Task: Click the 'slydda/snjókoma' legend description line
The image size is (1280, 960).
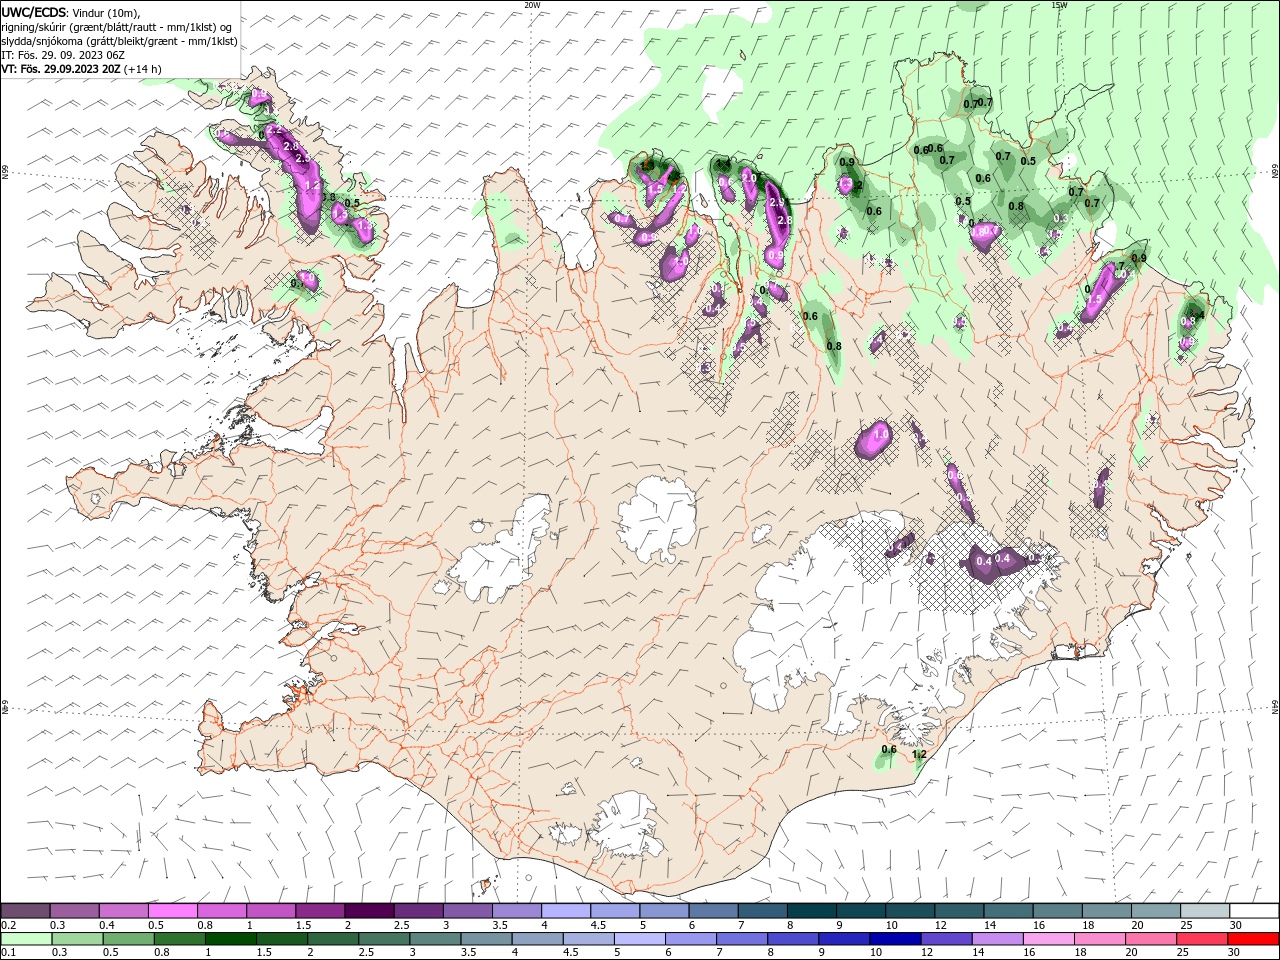Action: 120,41
